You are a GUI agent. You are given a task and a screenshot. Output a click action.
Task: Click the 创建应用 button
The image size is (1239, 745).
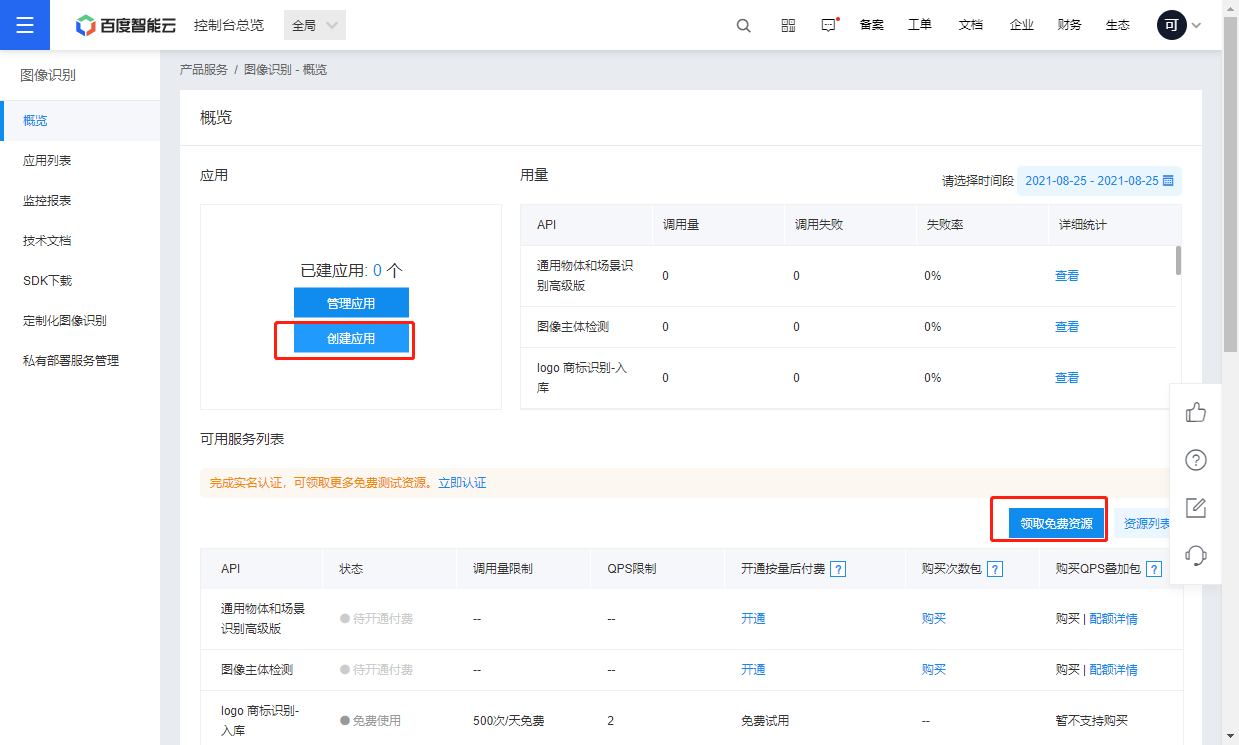coord(351,339)
